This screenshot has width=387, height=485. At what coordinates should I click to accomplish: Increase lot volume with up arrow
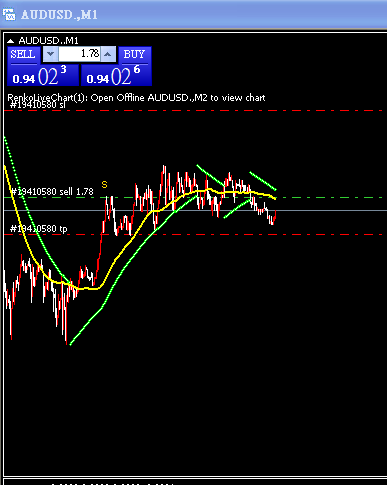(108, 54)
